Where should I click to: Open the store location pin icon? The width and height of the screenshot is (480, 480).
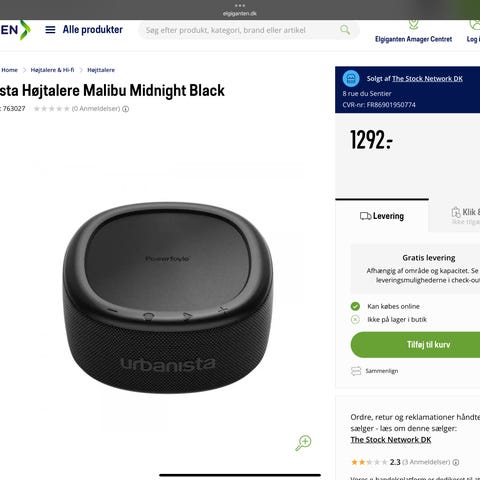click(413, 24)
